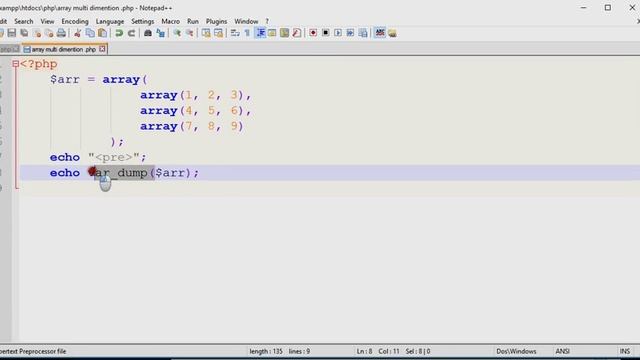The image size is (640, 360).
Task: Click Run Macro Multiple Times icon
Action: 350,33
